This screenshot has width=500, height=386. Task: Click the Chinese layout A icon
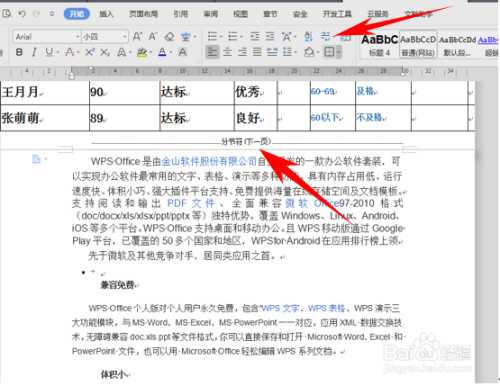286,36
